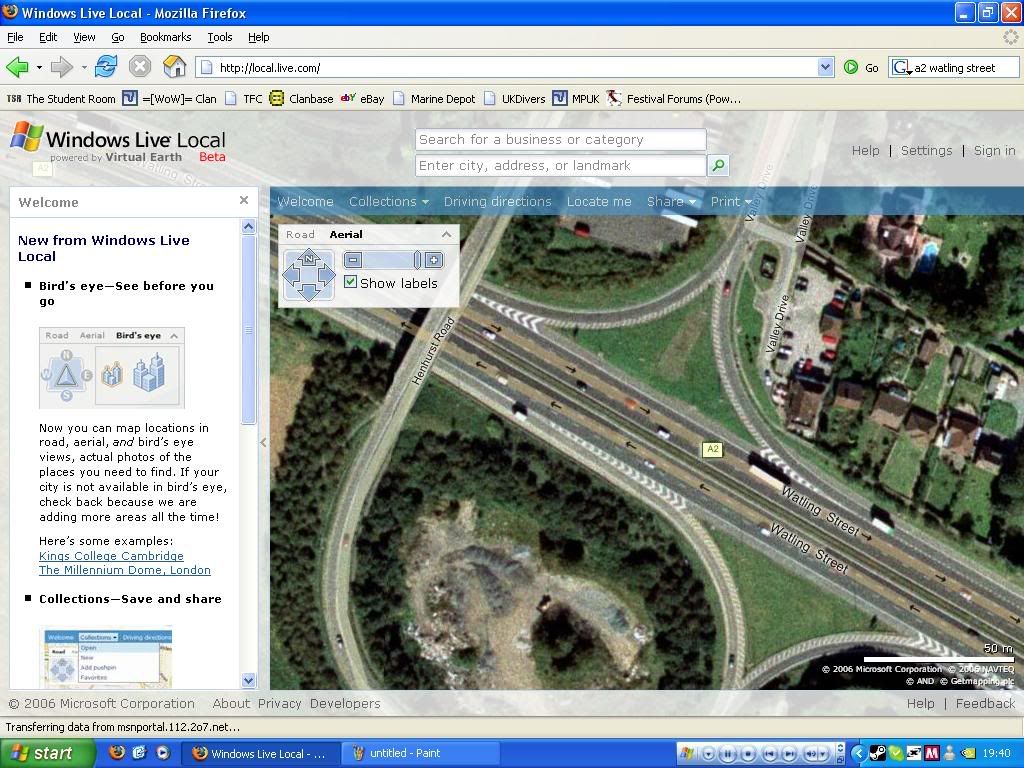Image resolution: width=1024 pixels, height=768 pixels.
Task: Collapse the side panel with the left arrow handle
Action: 263,442
